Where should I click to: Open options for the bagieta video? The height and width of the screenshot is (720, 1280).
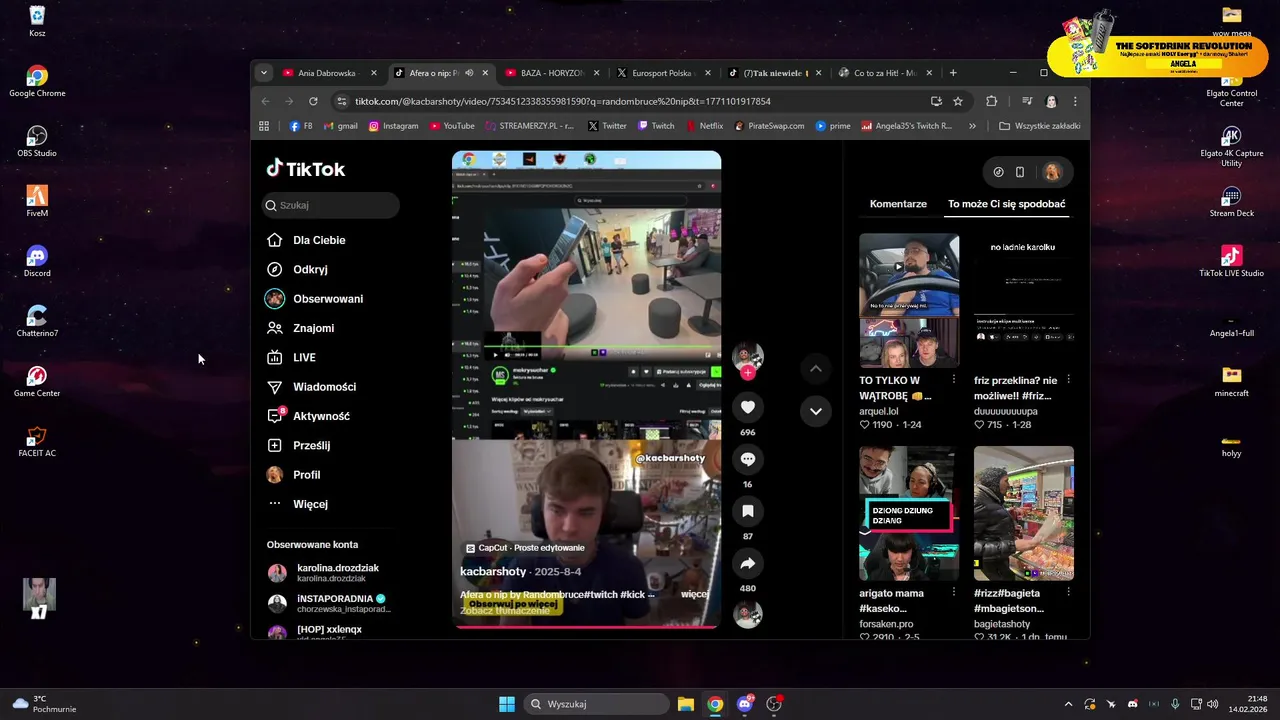(x=1069, y=593)
